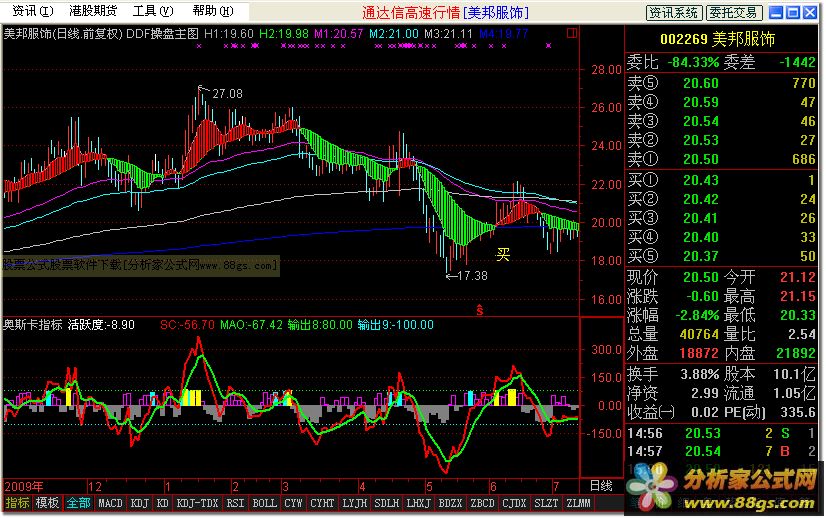Image resolution: width=826 pixels, height=518 pixels.
Task: Switch to the BOLL indicator
Action: tap(264, 503)
